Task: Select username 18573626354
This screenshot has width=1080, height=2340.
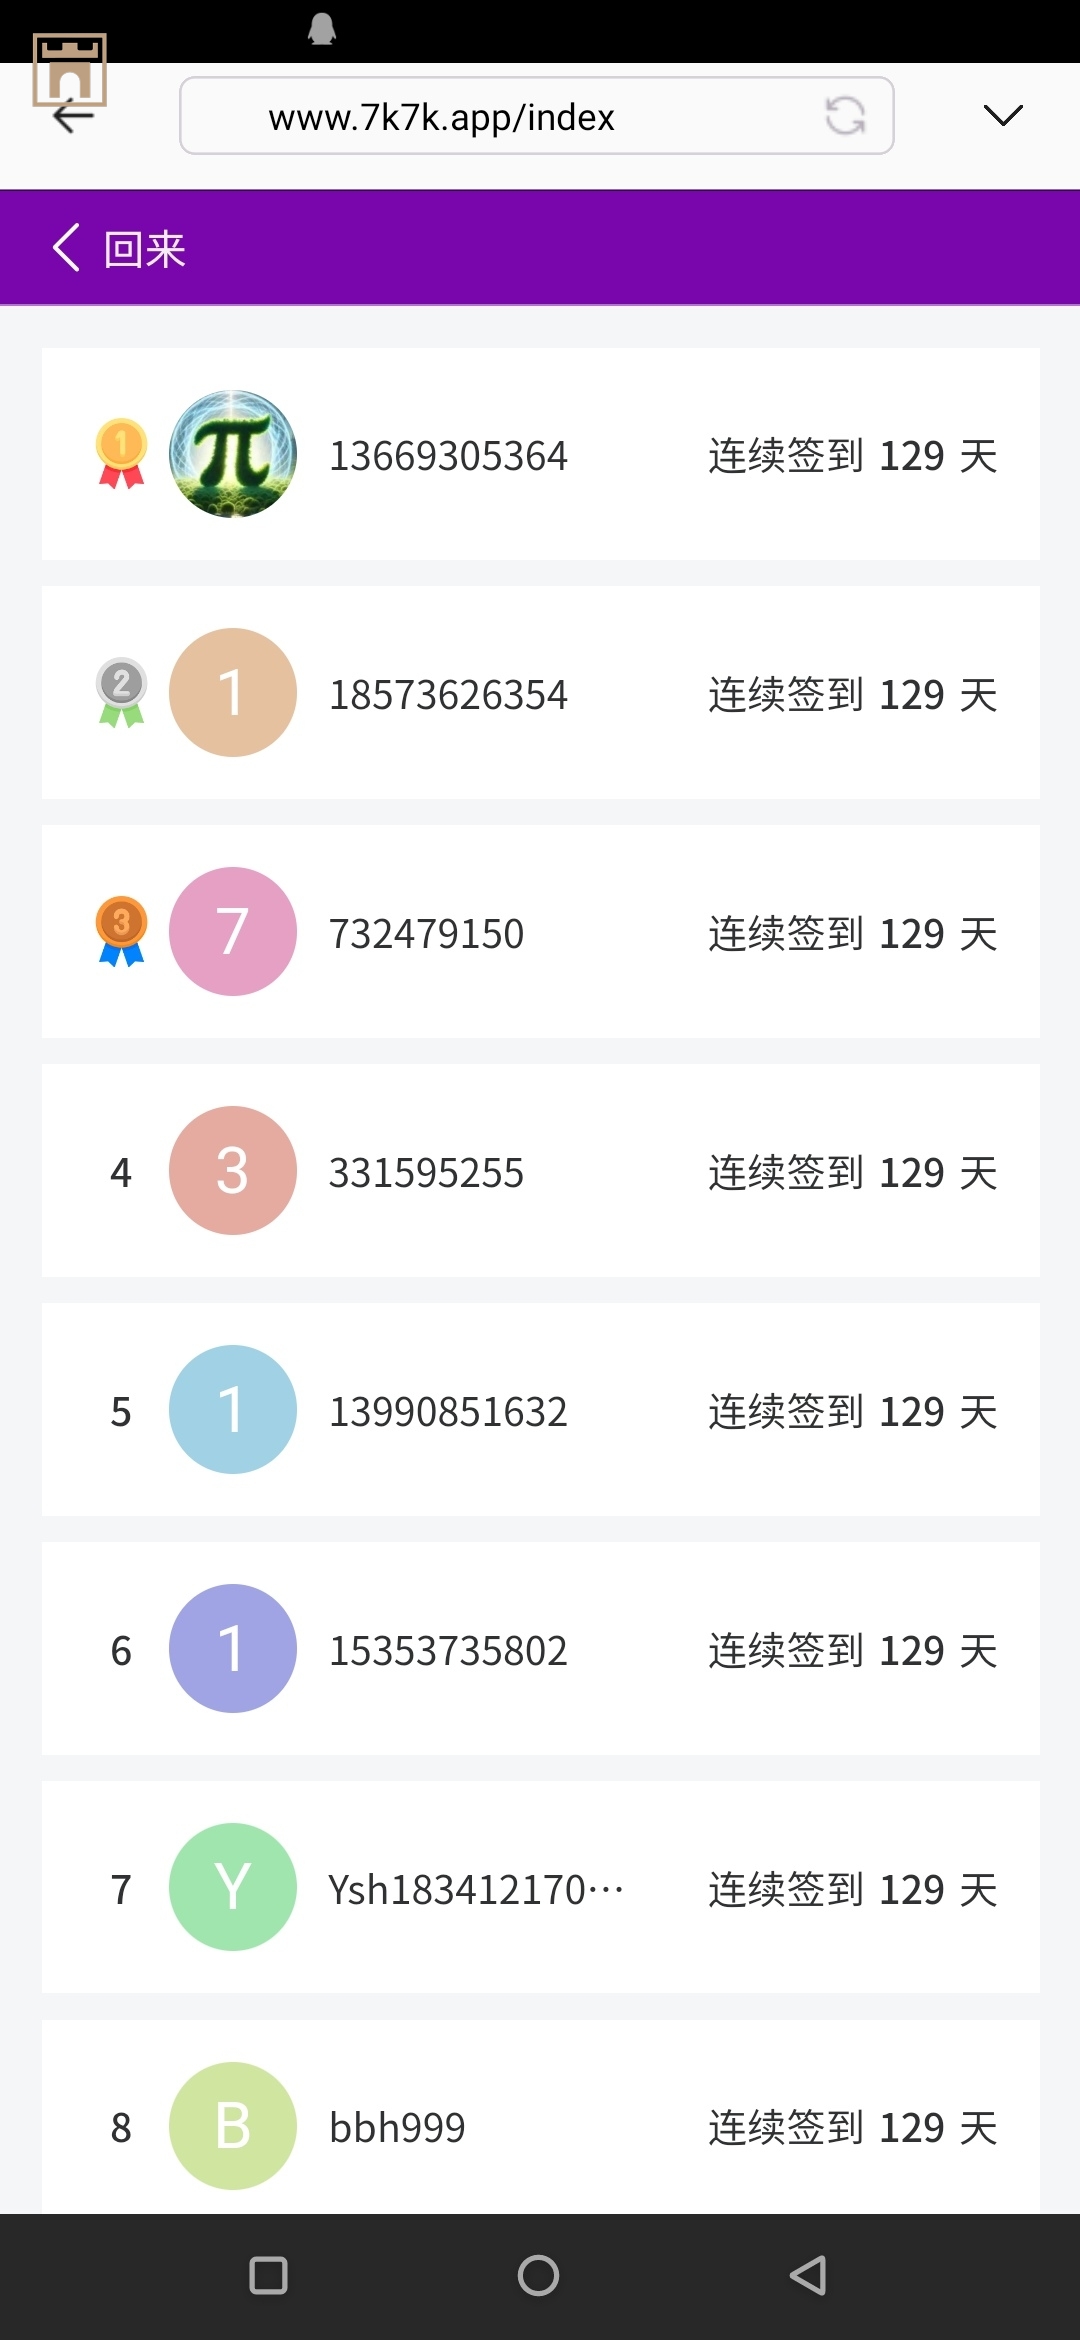Action: (x=448, y=695)
